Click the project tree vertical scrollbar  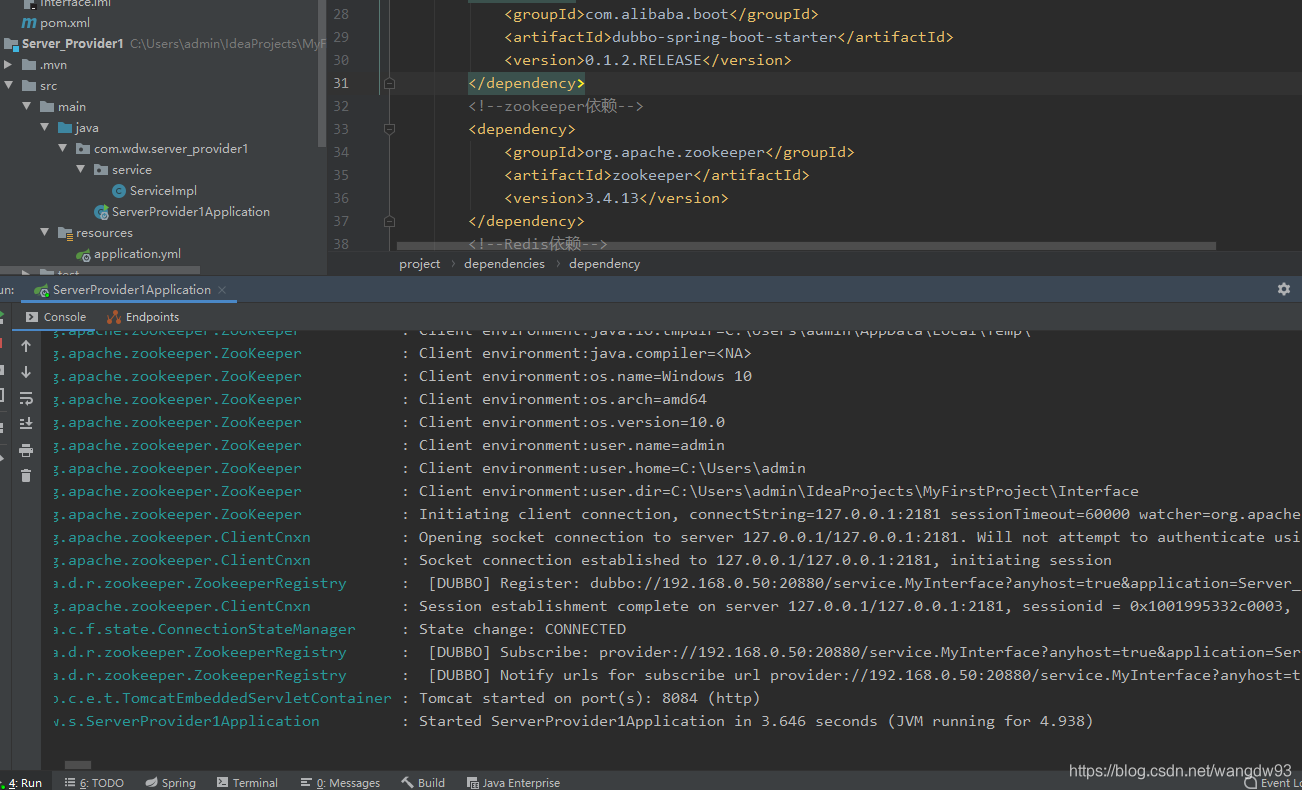[321, 71]
